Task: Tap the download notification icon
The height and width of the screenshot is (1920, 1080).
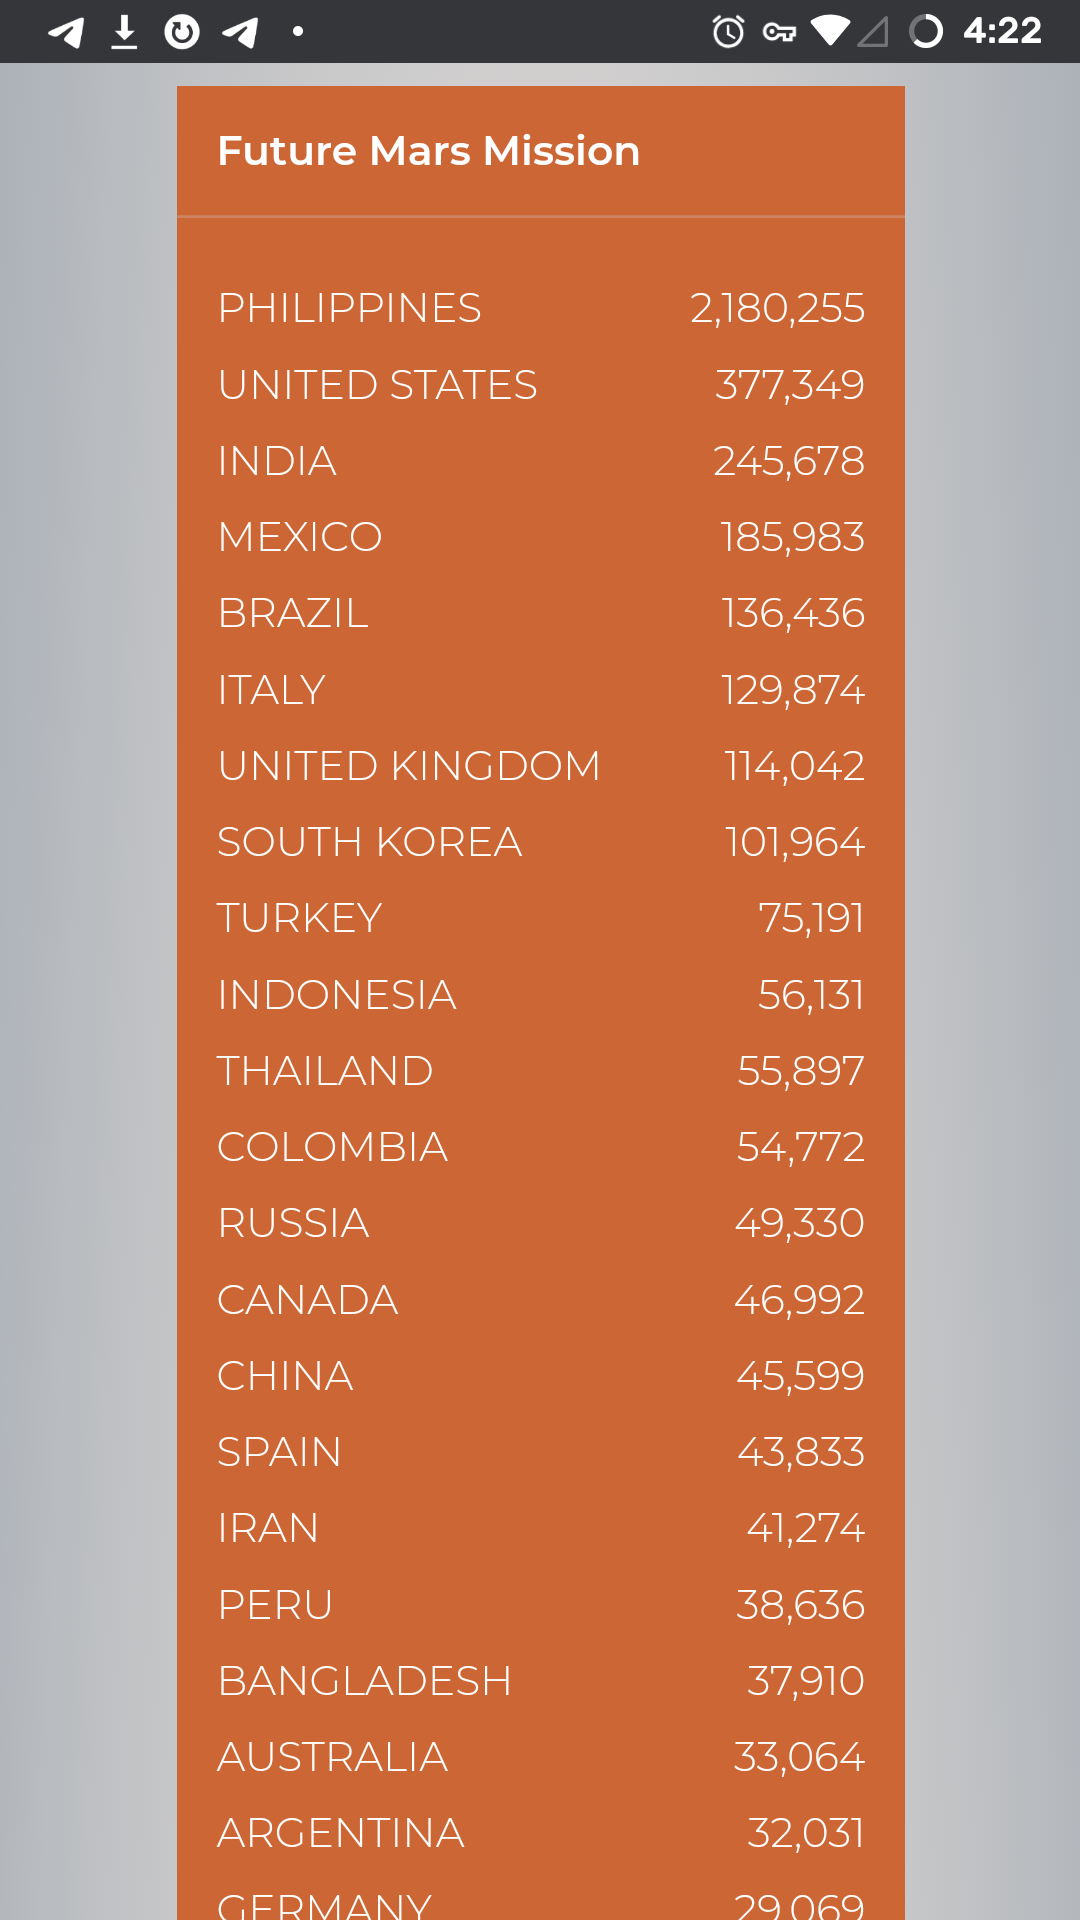Action: 124,32
